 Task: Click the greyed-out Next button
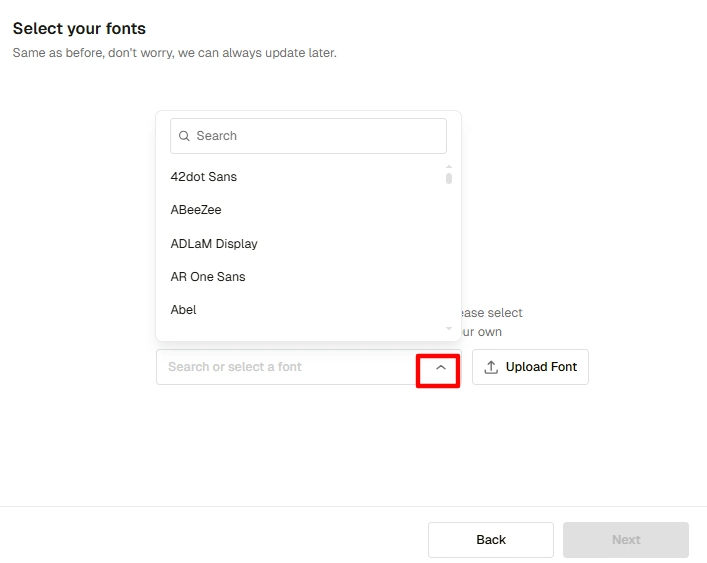pyautogui.click(x=626, y=540)
